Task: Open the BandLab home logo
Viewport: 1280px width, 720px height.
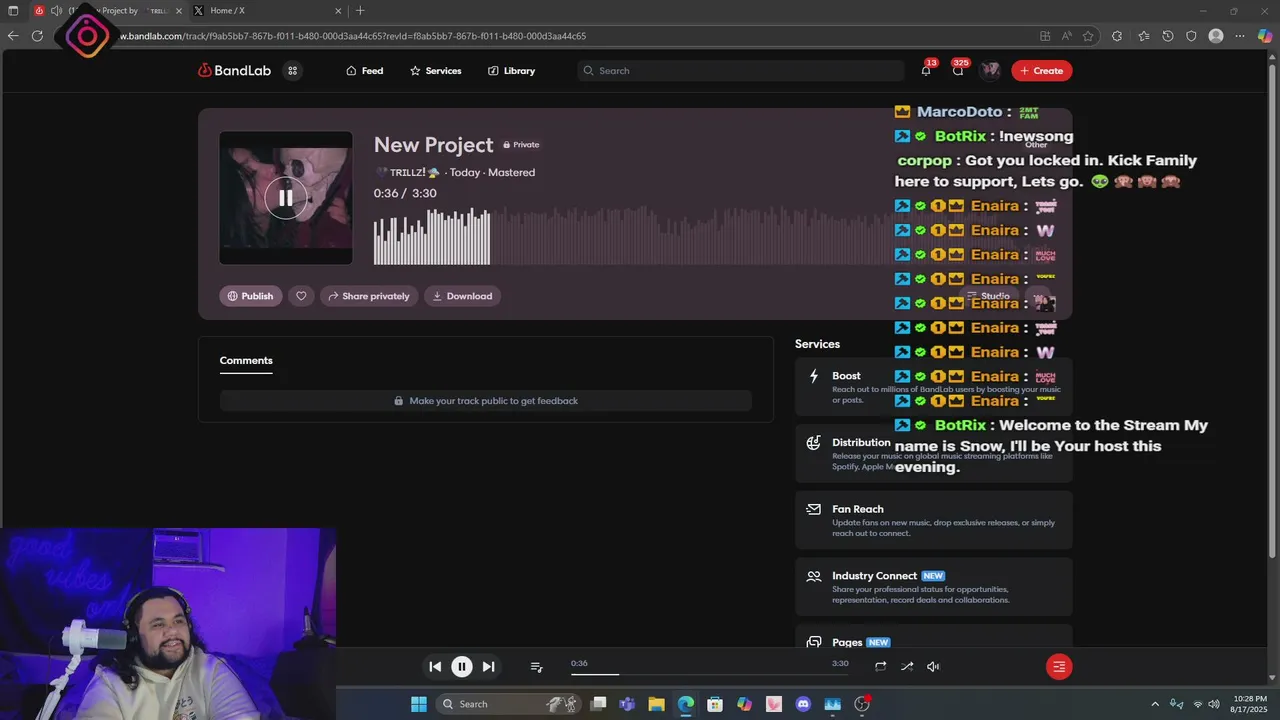Action: [234, 71]
